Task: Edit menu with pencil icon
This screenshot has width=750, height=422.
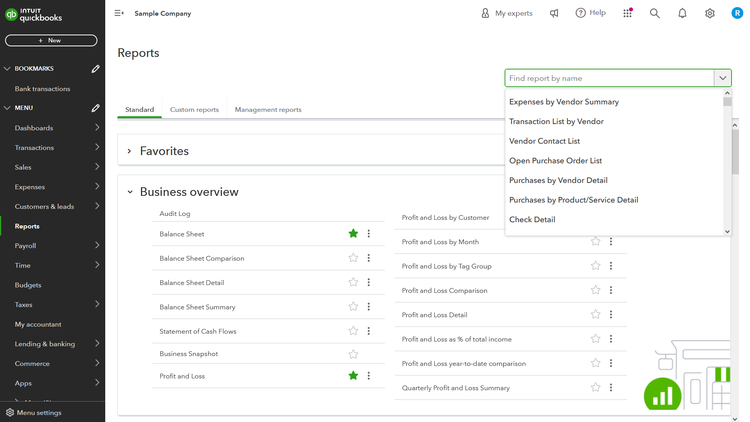Action: [x=96, y=108]
